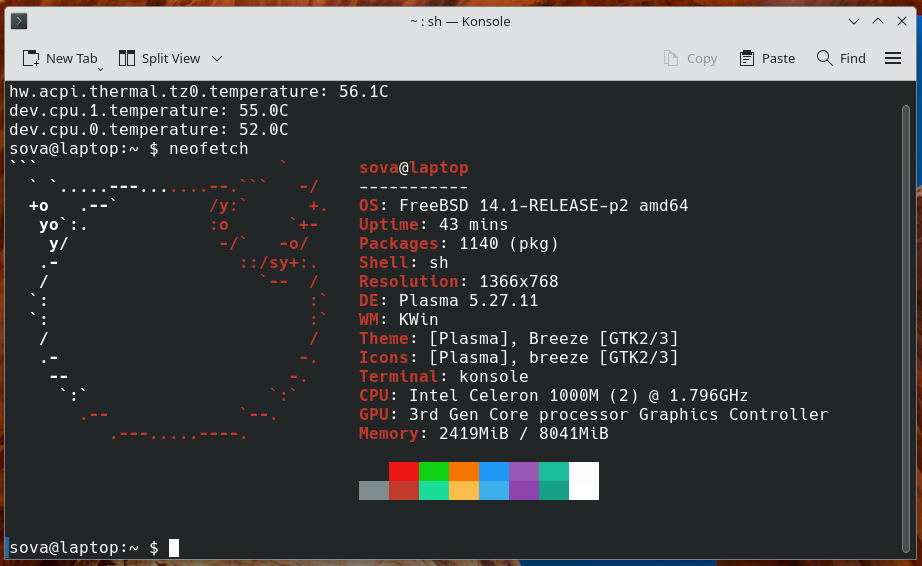Viewport: 922px width, 566px height.
Task: Expand the New Tab profile dropdown arrow
Action: [100, 69]
